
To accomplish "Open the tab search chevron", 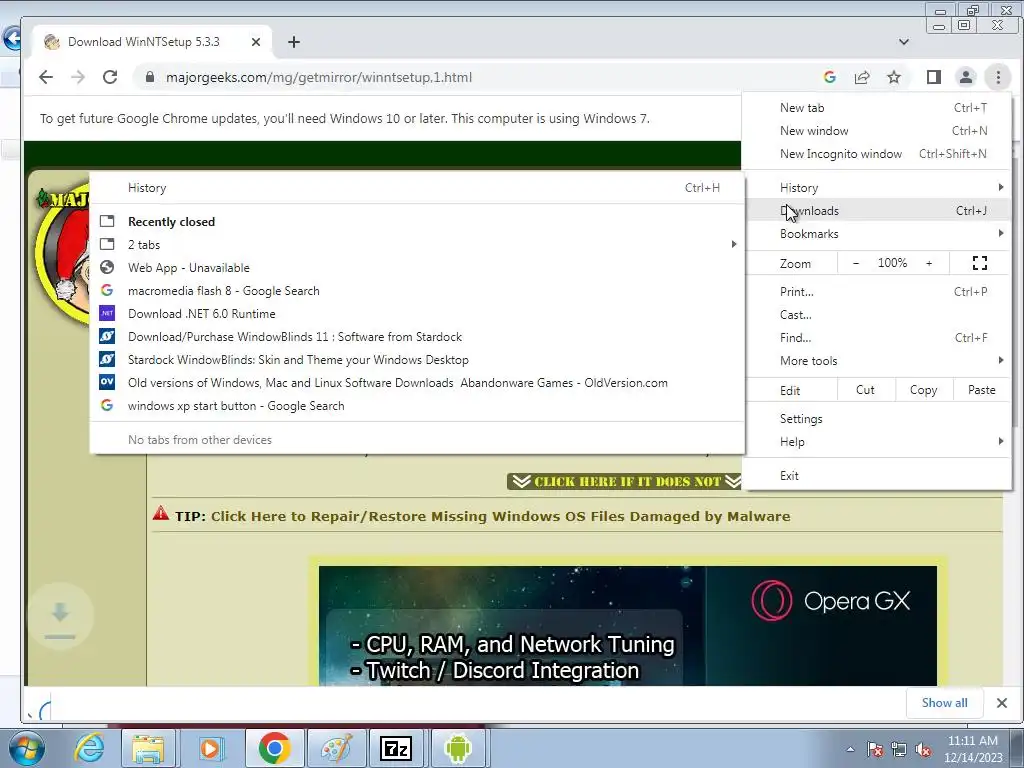I will pyautogui.click(x=904, y=42).
